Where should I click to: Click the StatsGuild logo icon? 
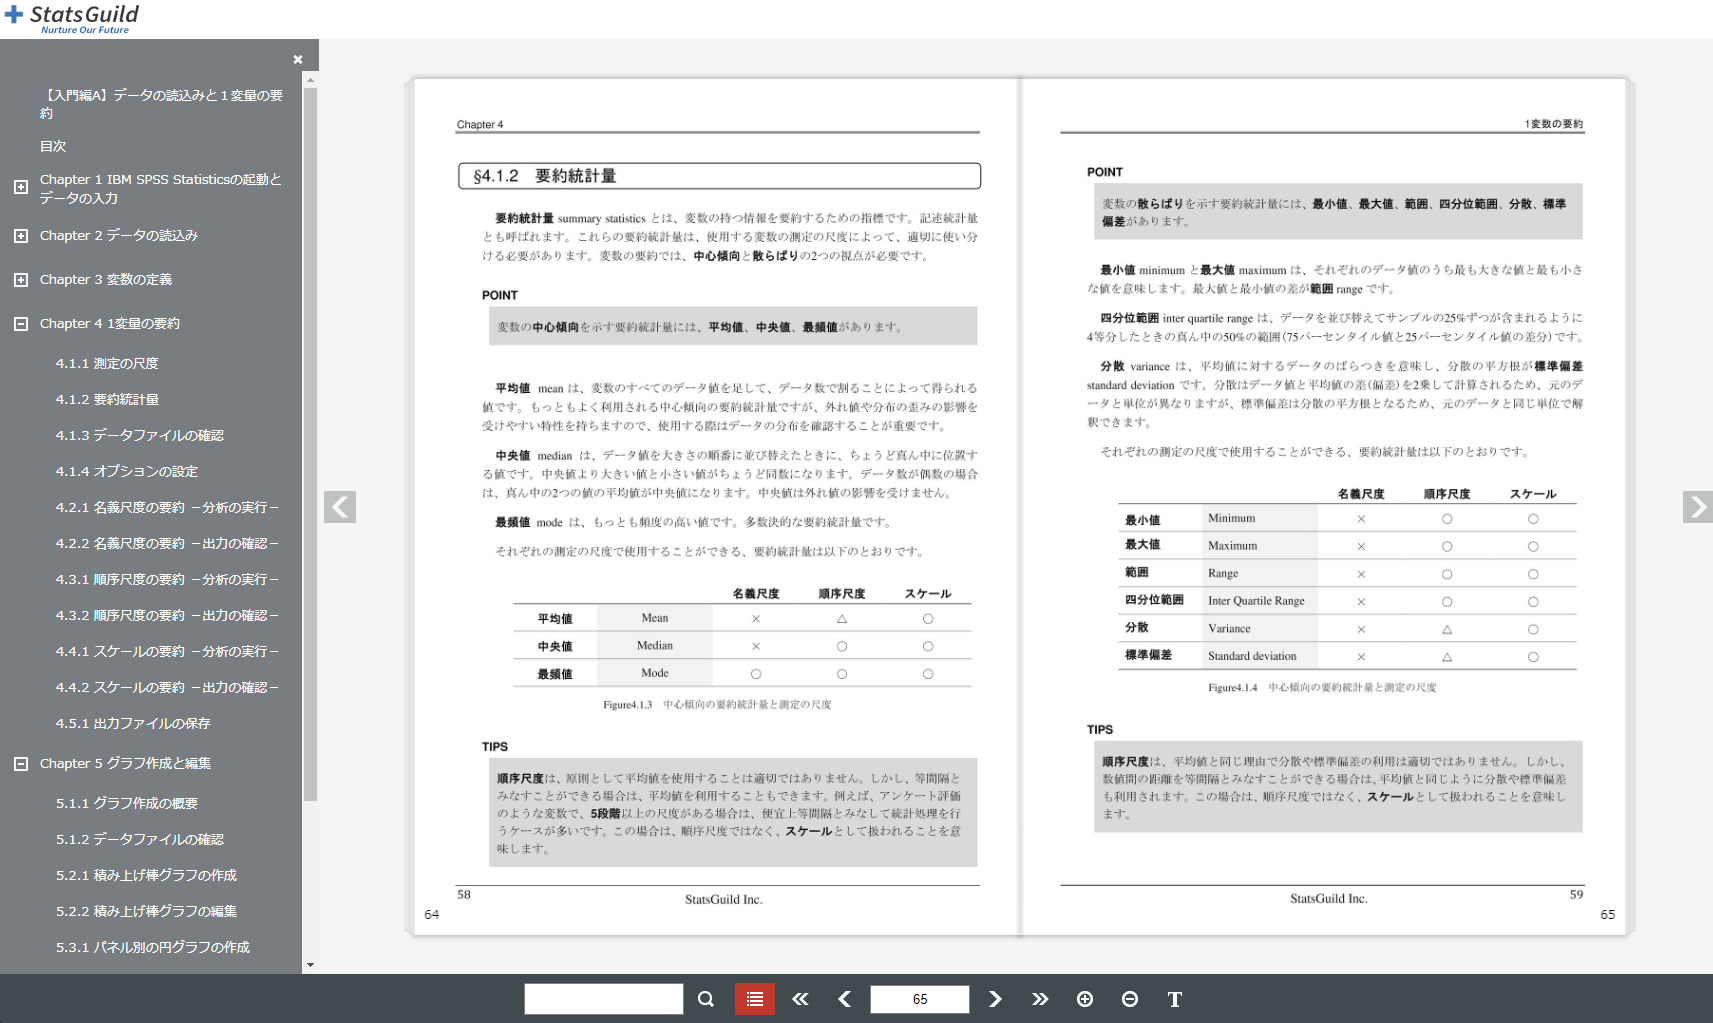pos(14,13)
